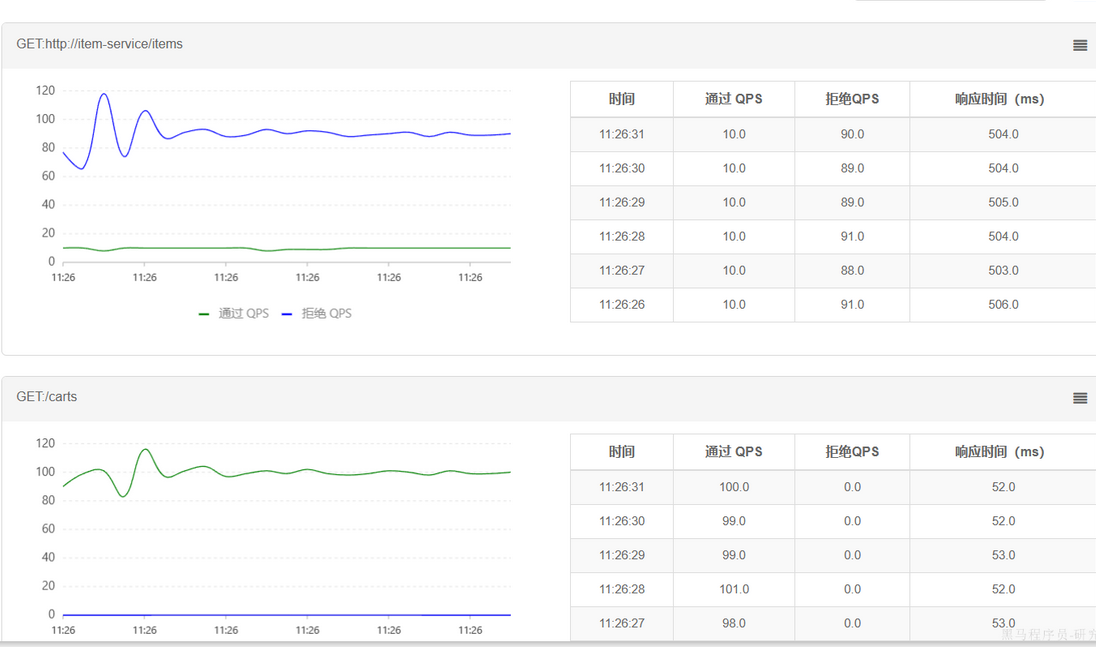Select 100.0 passed QPS cell in carts table
Screen dimensions: 1096x647
734,487
